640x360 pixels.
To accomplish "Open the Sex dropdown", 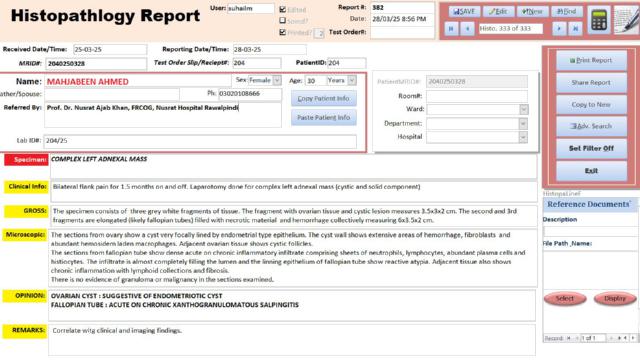I will point(277,80).
